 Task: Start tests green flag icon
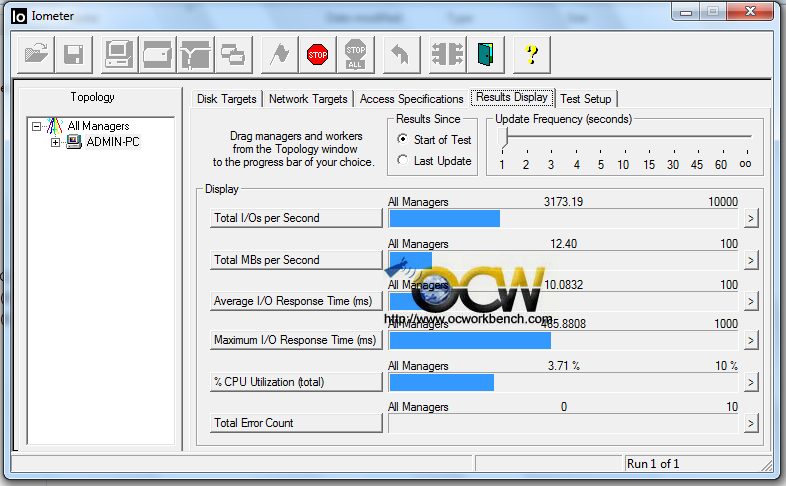click(280, 54)
